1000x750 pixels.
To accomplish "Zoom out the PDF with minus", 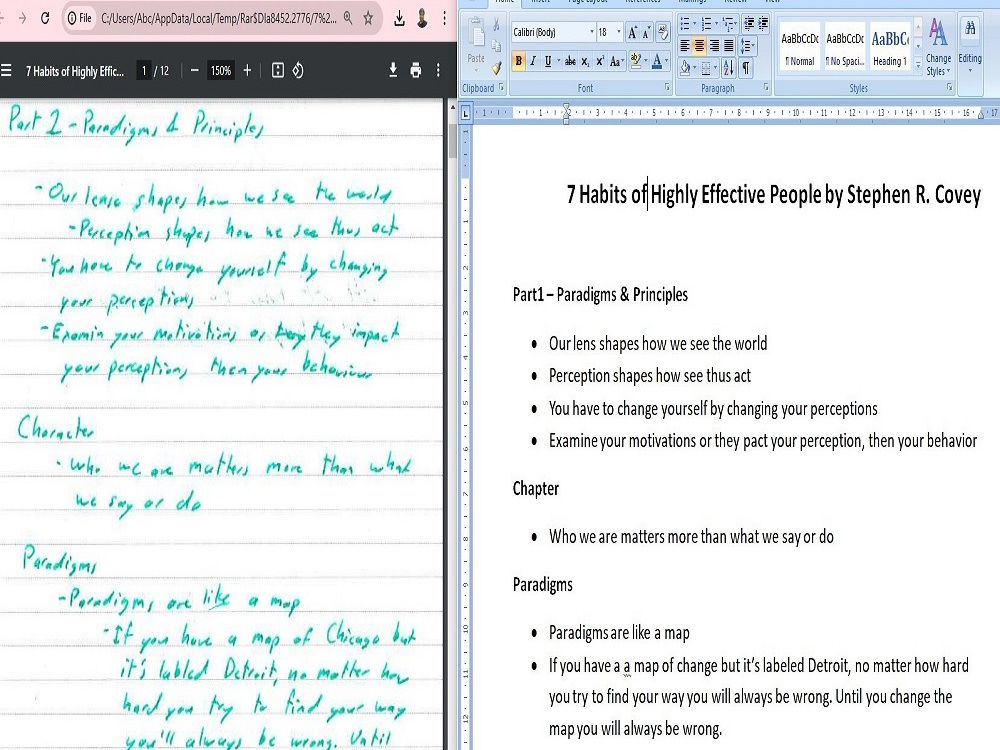I will click(x=195, y=70).
